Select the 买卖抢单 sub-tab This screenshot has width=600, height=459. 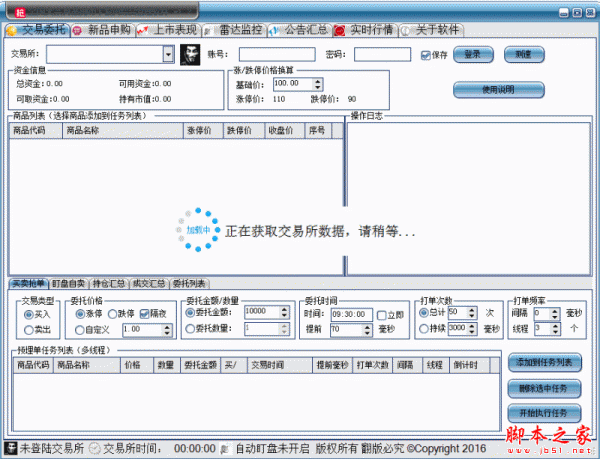coord(28,283)
